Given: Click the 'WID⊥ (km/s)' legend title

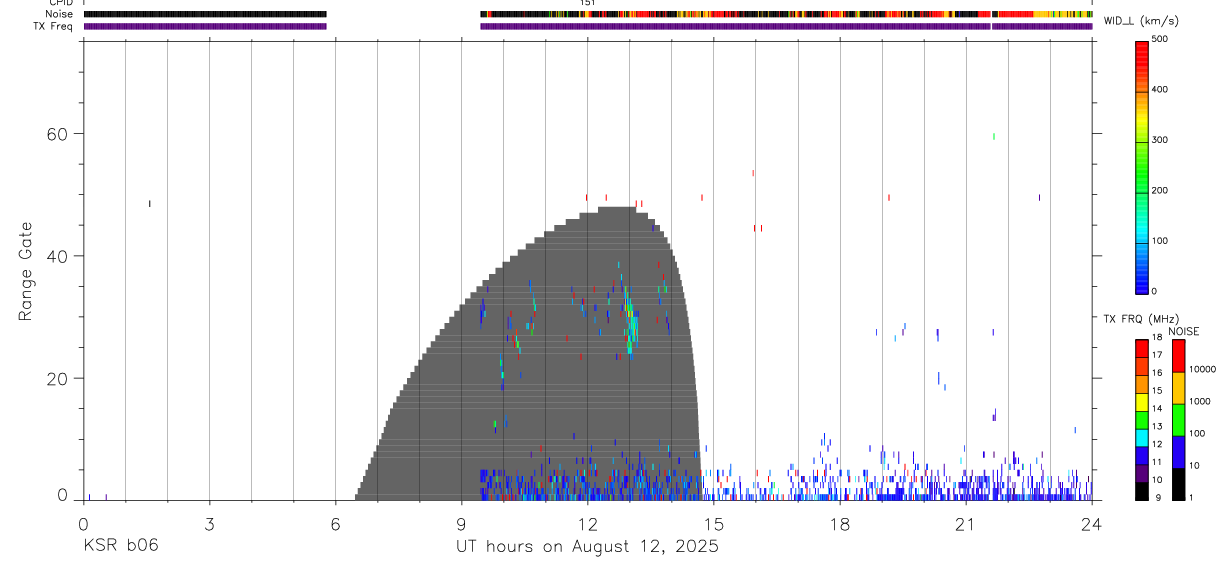Looking at the screenshot, I should coord(1140,21).
